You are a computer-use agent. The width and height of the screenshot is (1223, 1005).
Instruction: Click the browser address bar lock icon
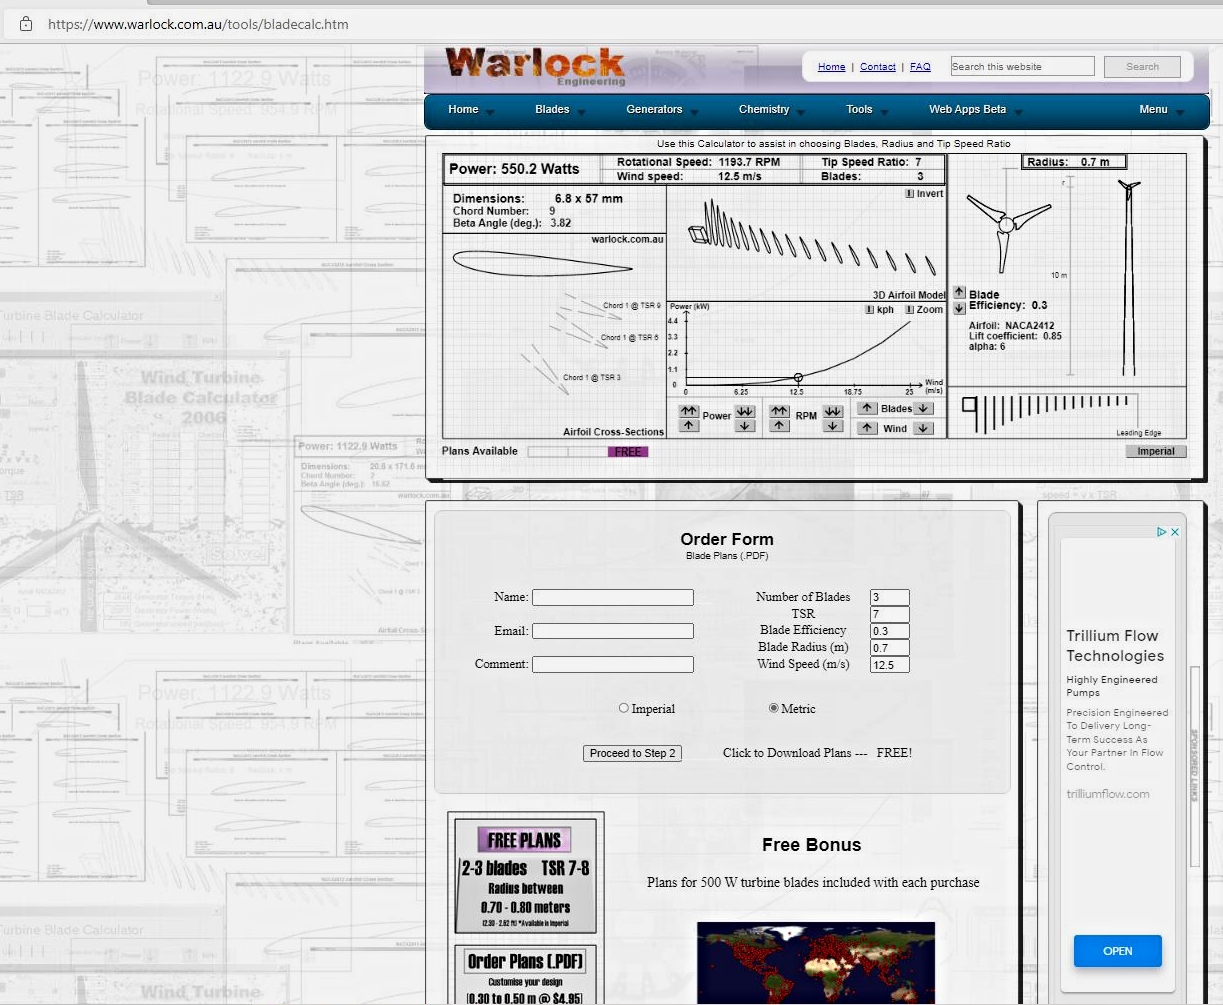pos(27,23)
